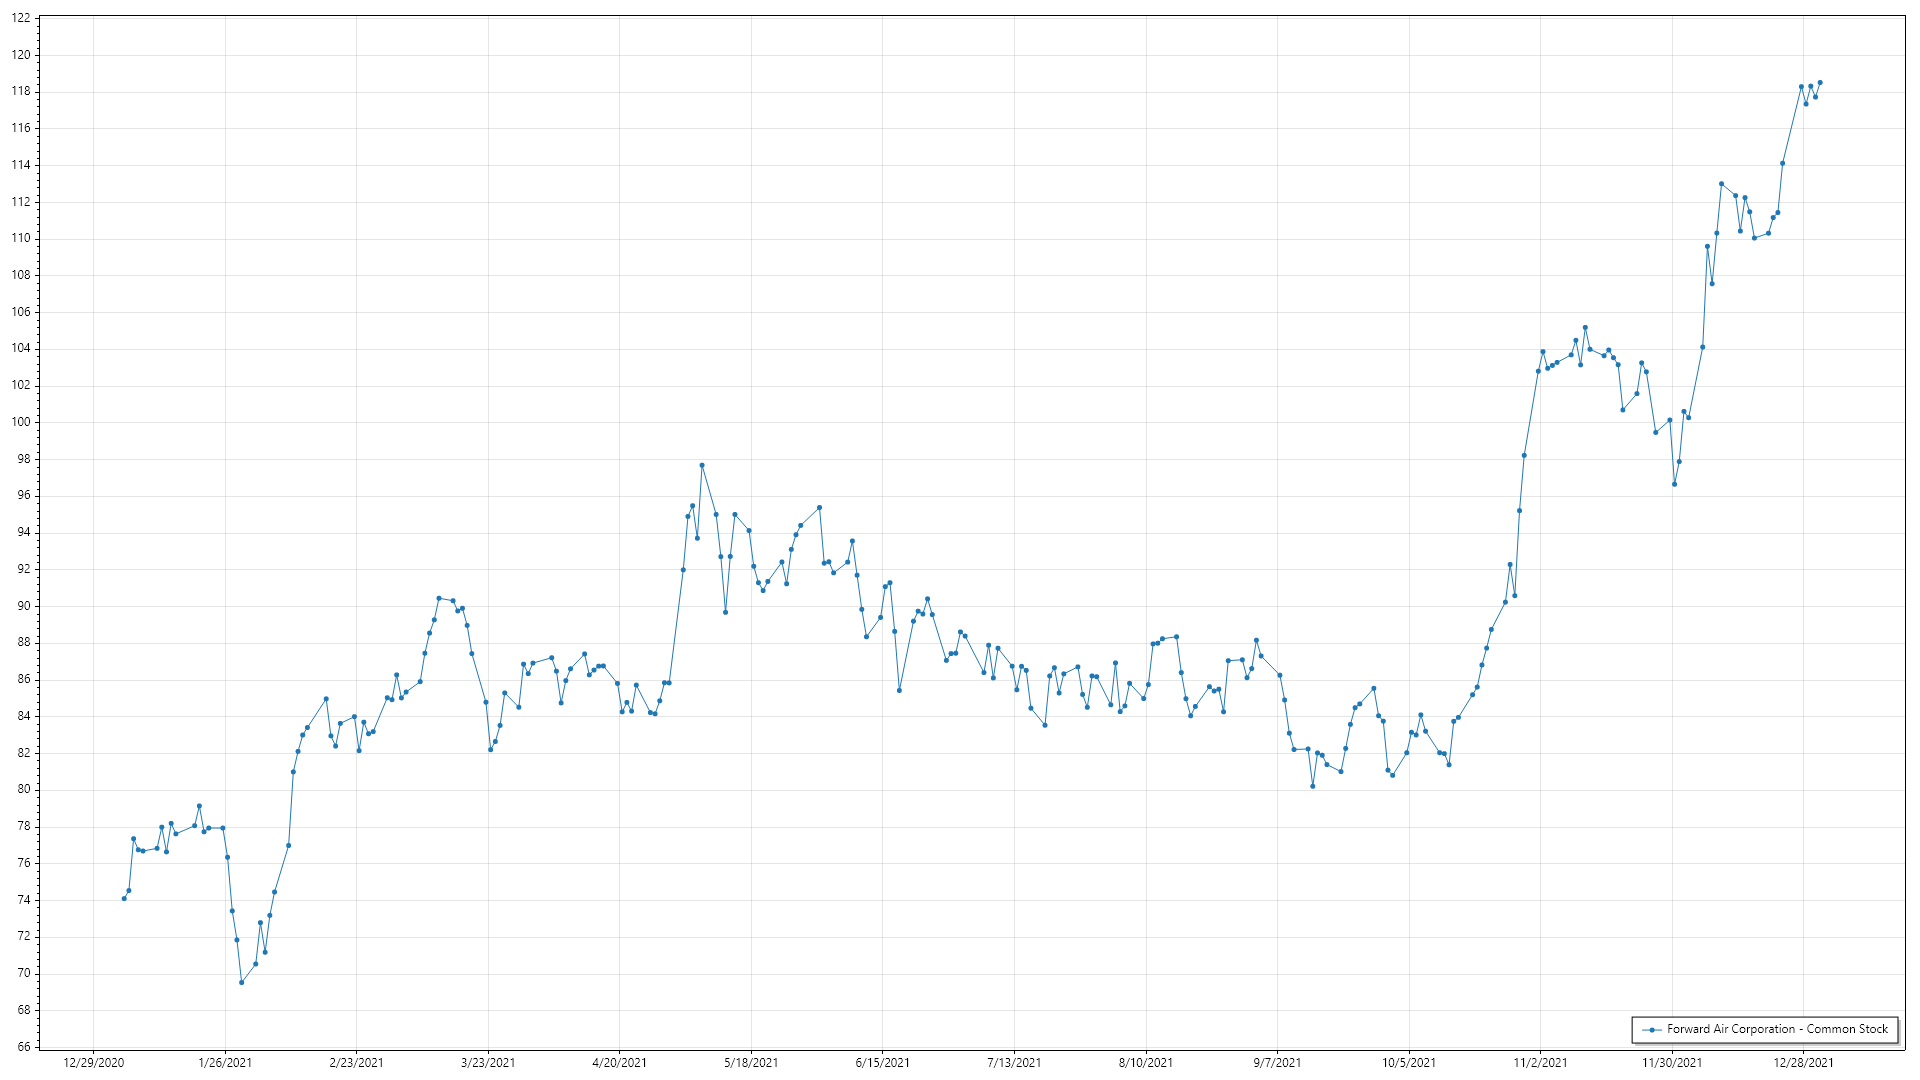Viewport: 1920px width, 1080px height.
Task: Click the 11/2/2021 x-axis label
Action: [1540, 1063]
